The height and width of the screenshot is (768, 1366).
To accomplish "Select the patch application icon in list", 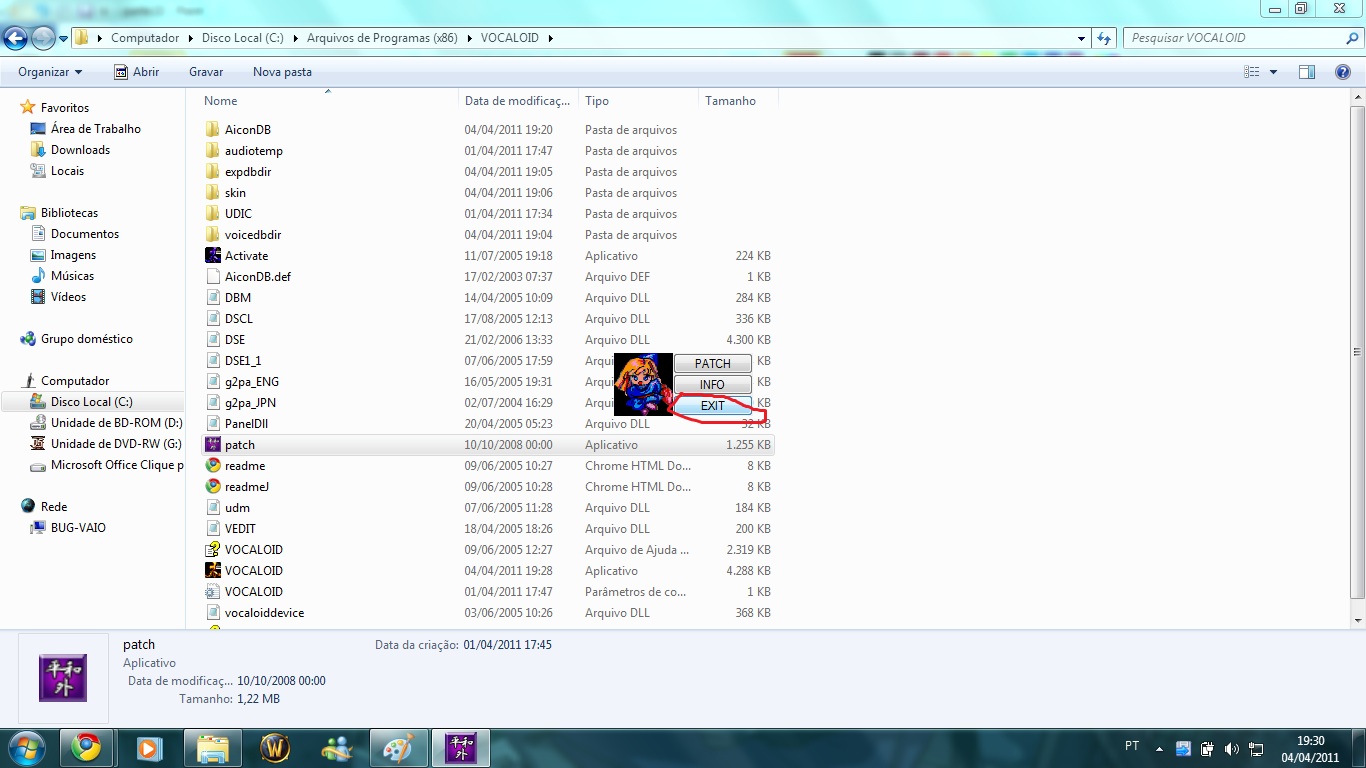I will [212, 445].
